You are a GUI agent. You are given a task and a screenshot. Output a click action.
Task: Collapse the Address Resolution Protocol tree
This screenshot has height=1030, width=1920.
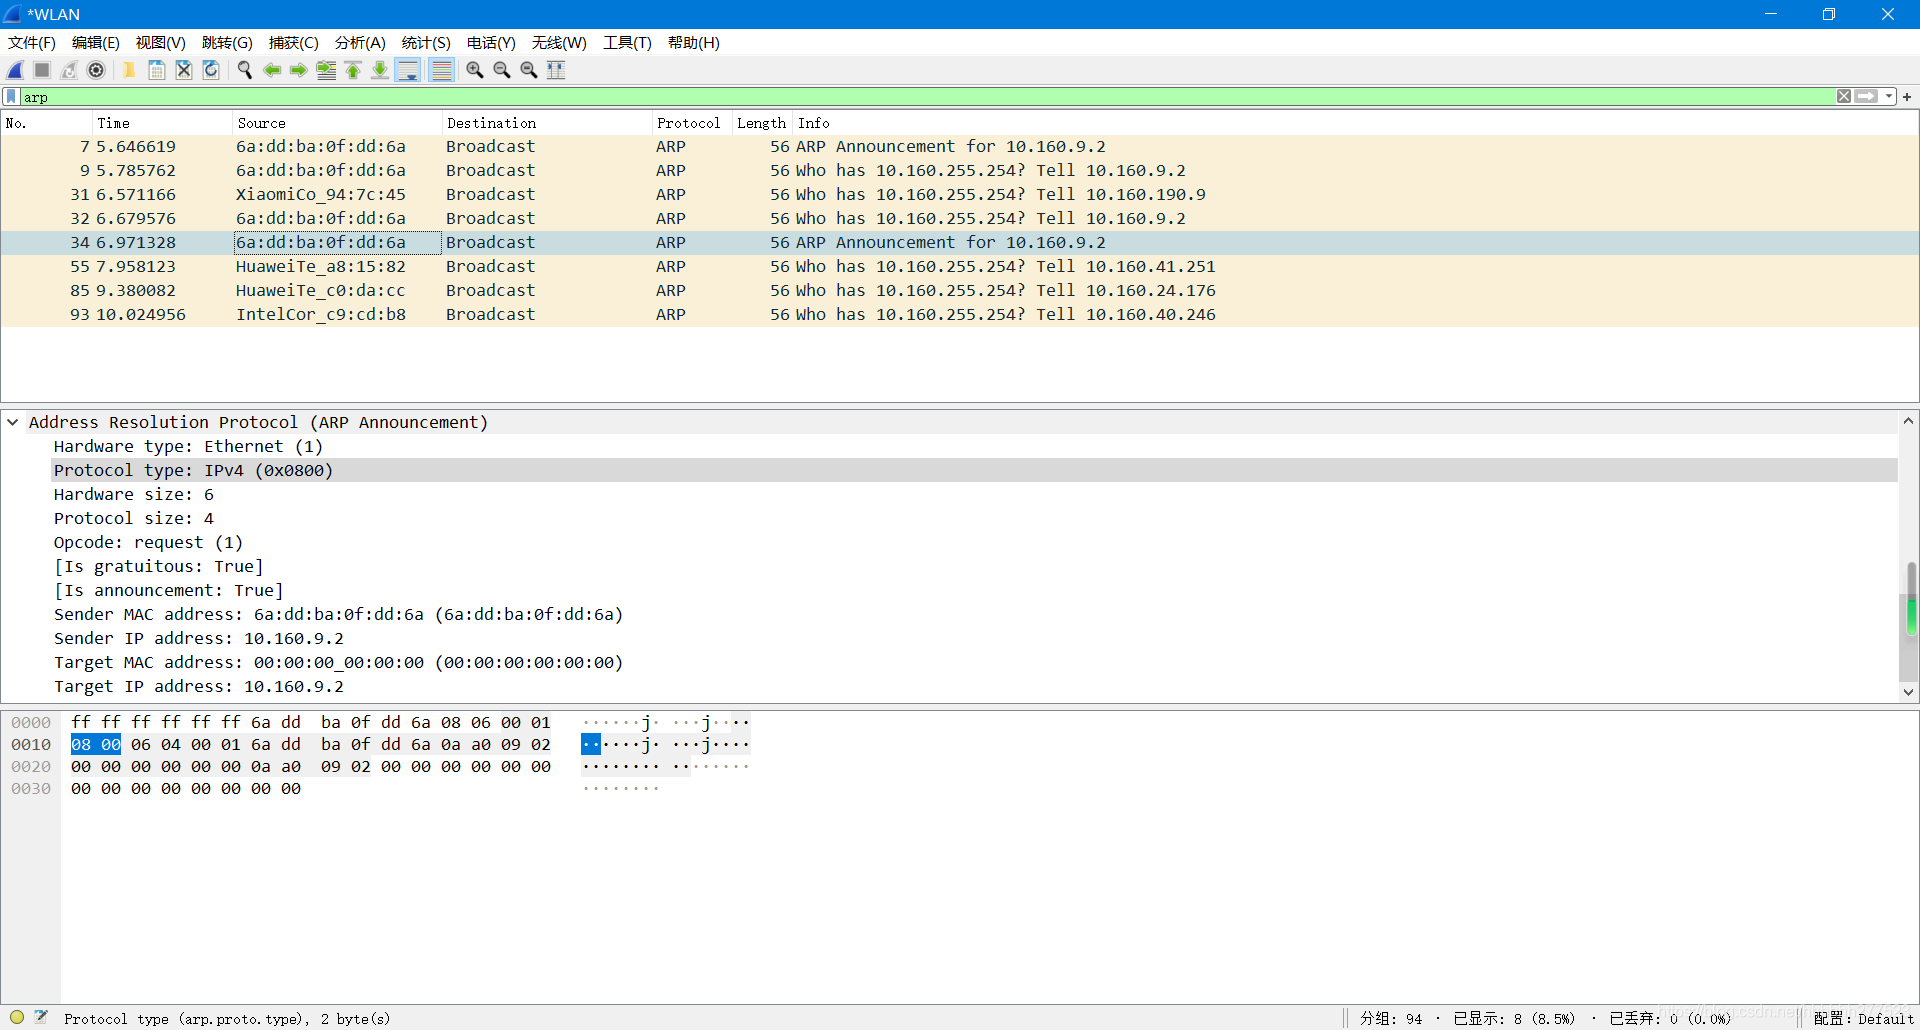pyautogui.click(x=13, y=423)
